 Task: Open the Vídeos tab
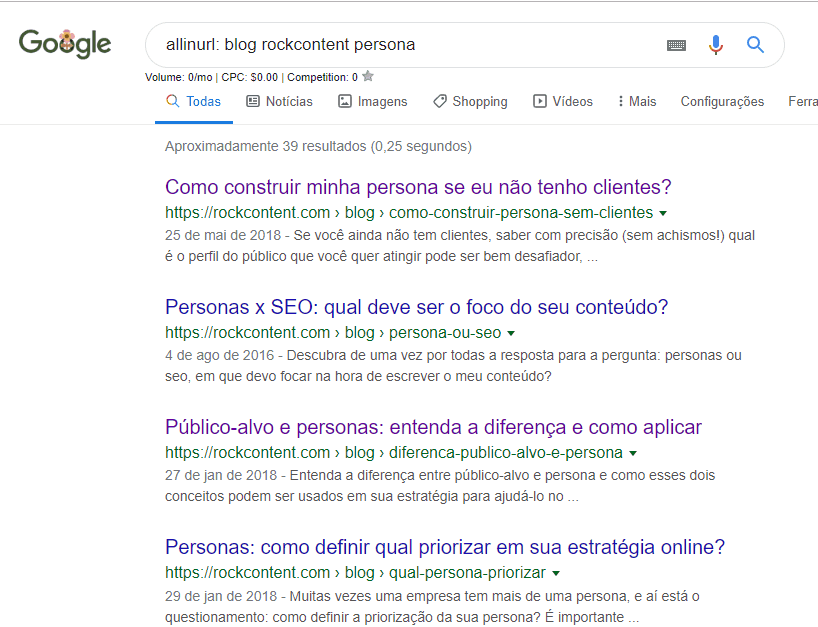point(563,101)
